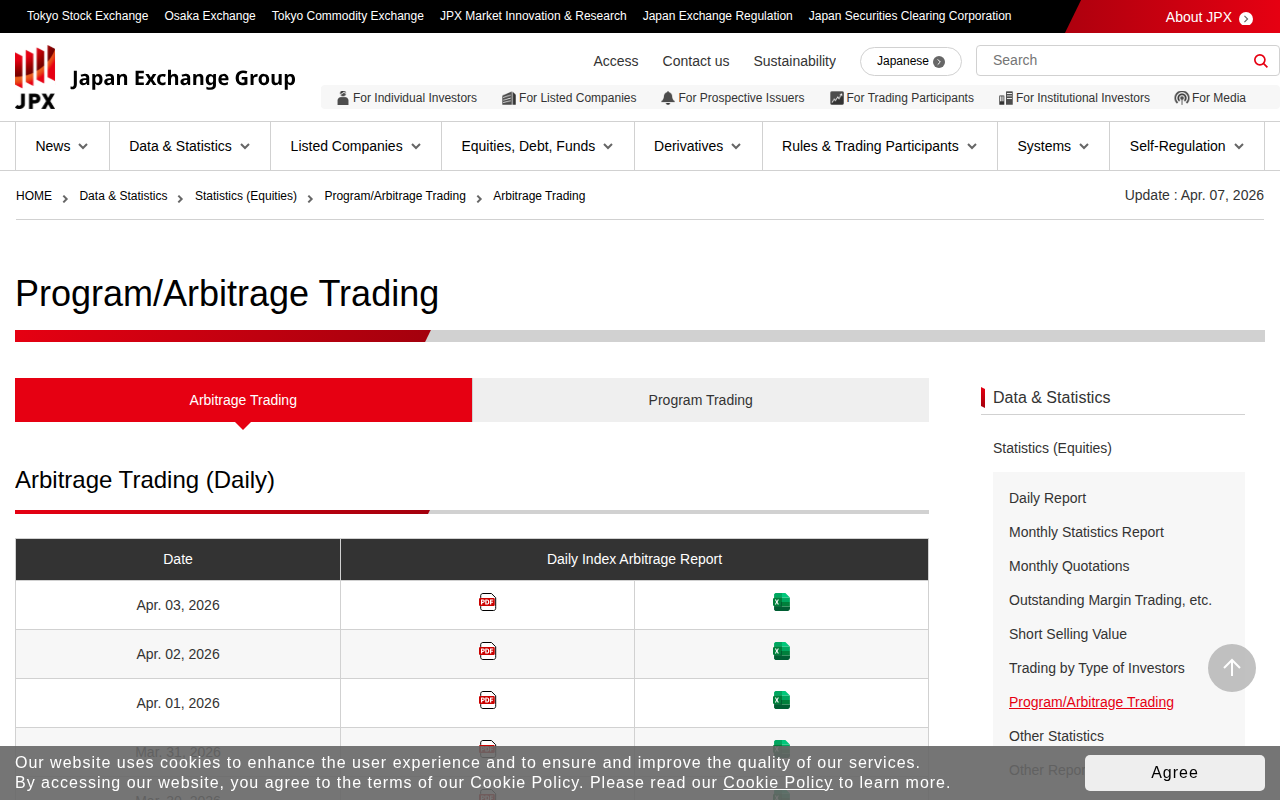Open the PDF report for Apr. 03, 2026
The image size is (1280, 800).
click(x=487, y=602)
